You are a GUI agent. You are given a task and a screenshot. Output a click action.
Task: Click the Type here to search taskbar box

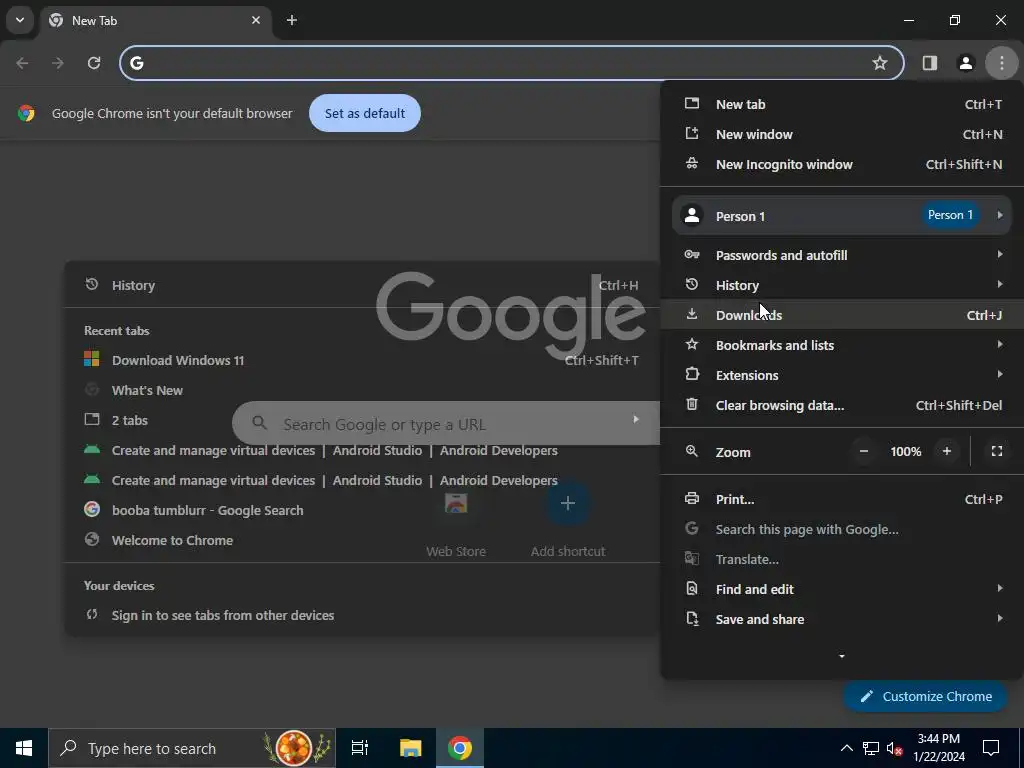pos(192,748)
